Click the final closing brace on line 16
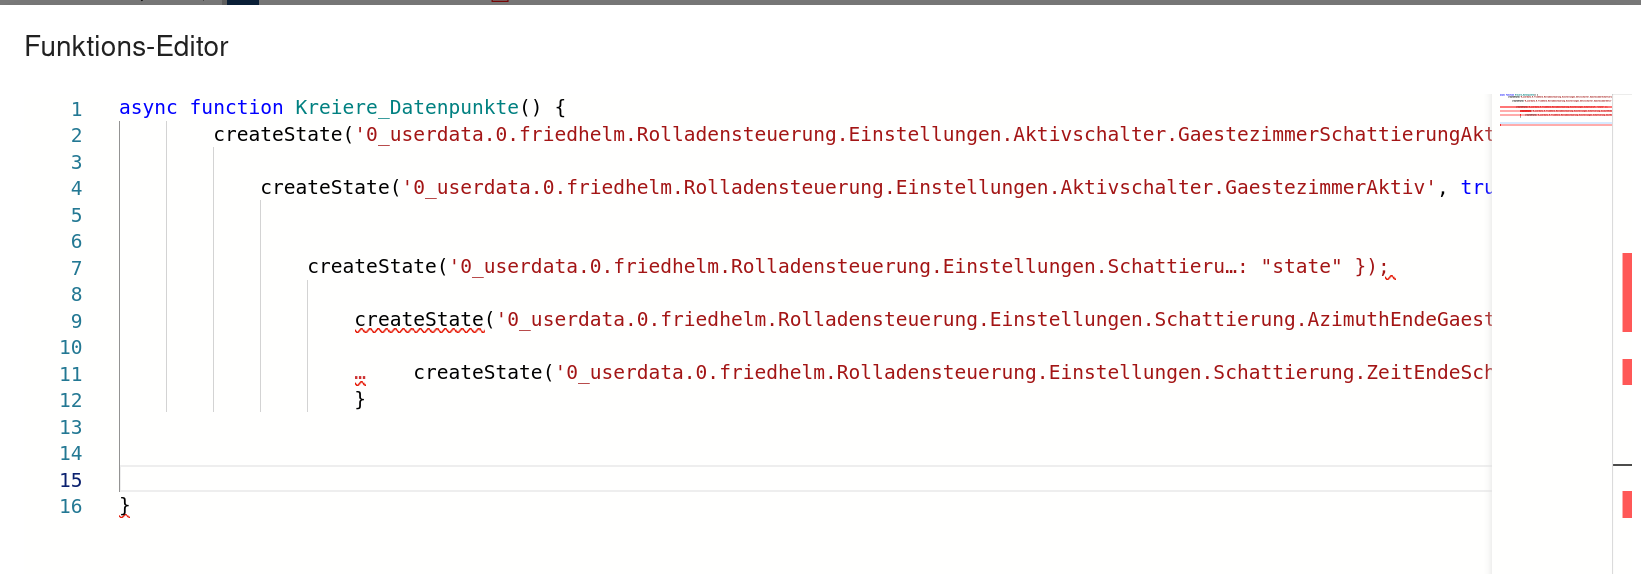1641x574 pixels. point(124,506)
